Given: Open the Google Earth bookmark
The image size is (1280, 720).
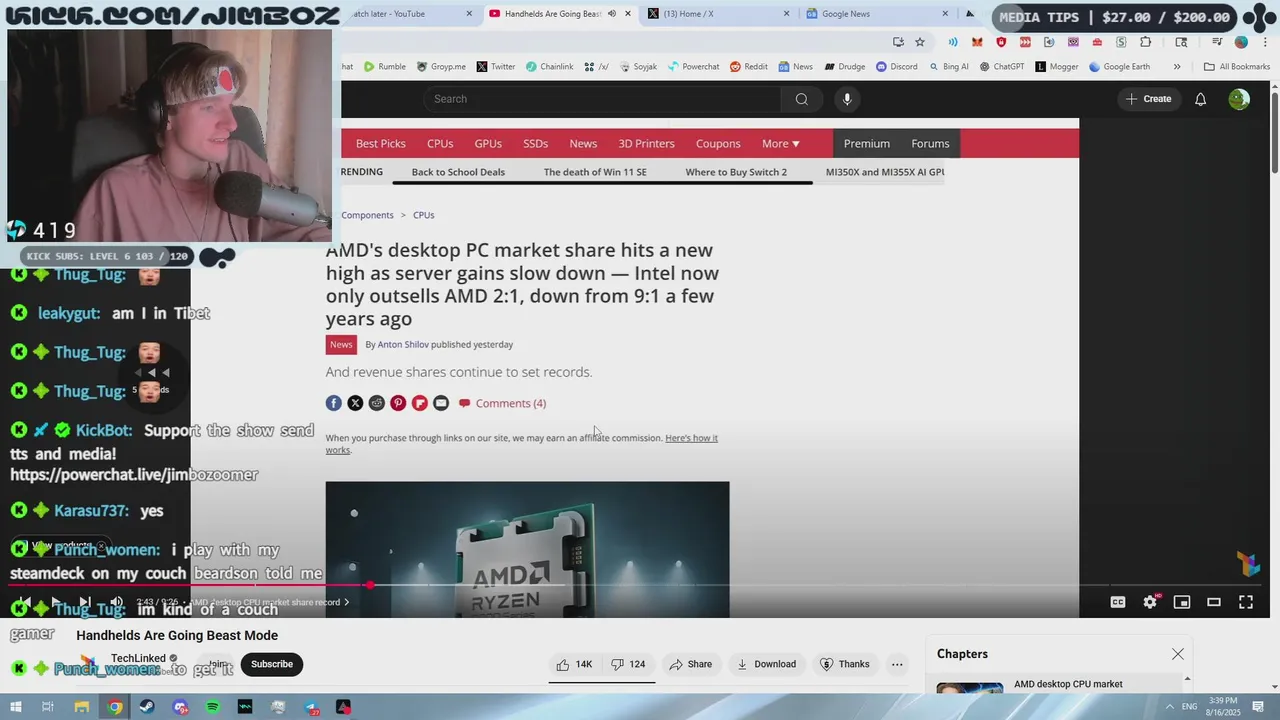Looking at the screenshot, I should point(1119,67).
